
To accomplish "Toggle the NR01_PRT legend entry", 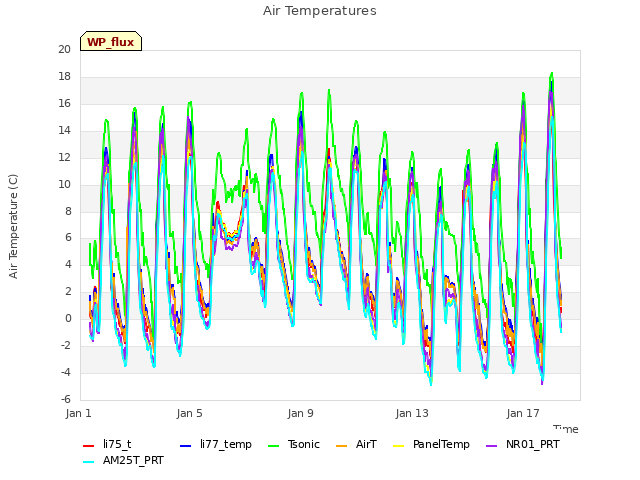I will (x=522, y=444).
